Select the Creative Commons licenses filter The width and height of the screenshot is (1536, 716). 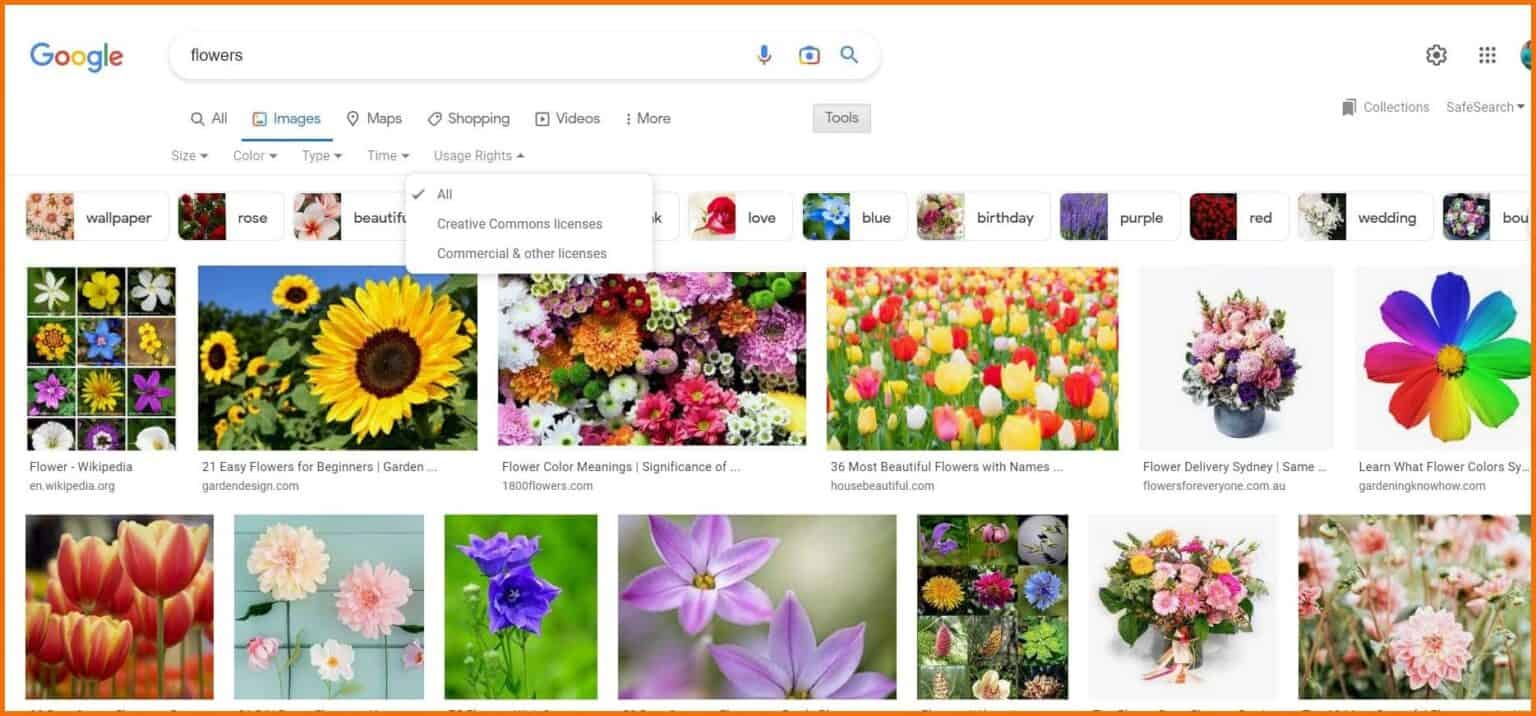pyautogui.click(x=519, y=223)
